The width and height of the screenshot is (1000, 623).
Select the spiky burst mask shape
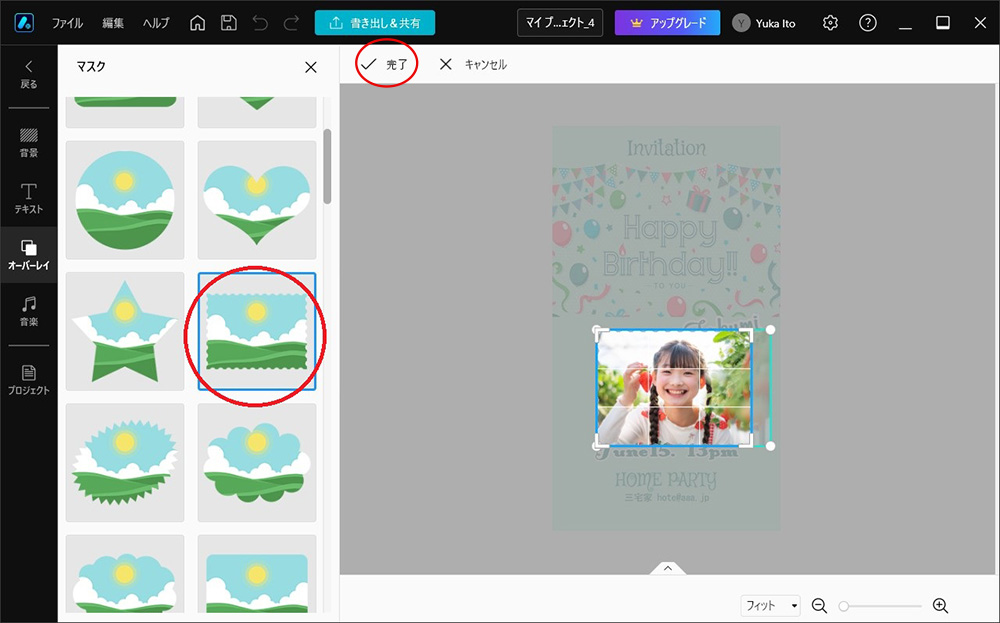pos(125,462)
